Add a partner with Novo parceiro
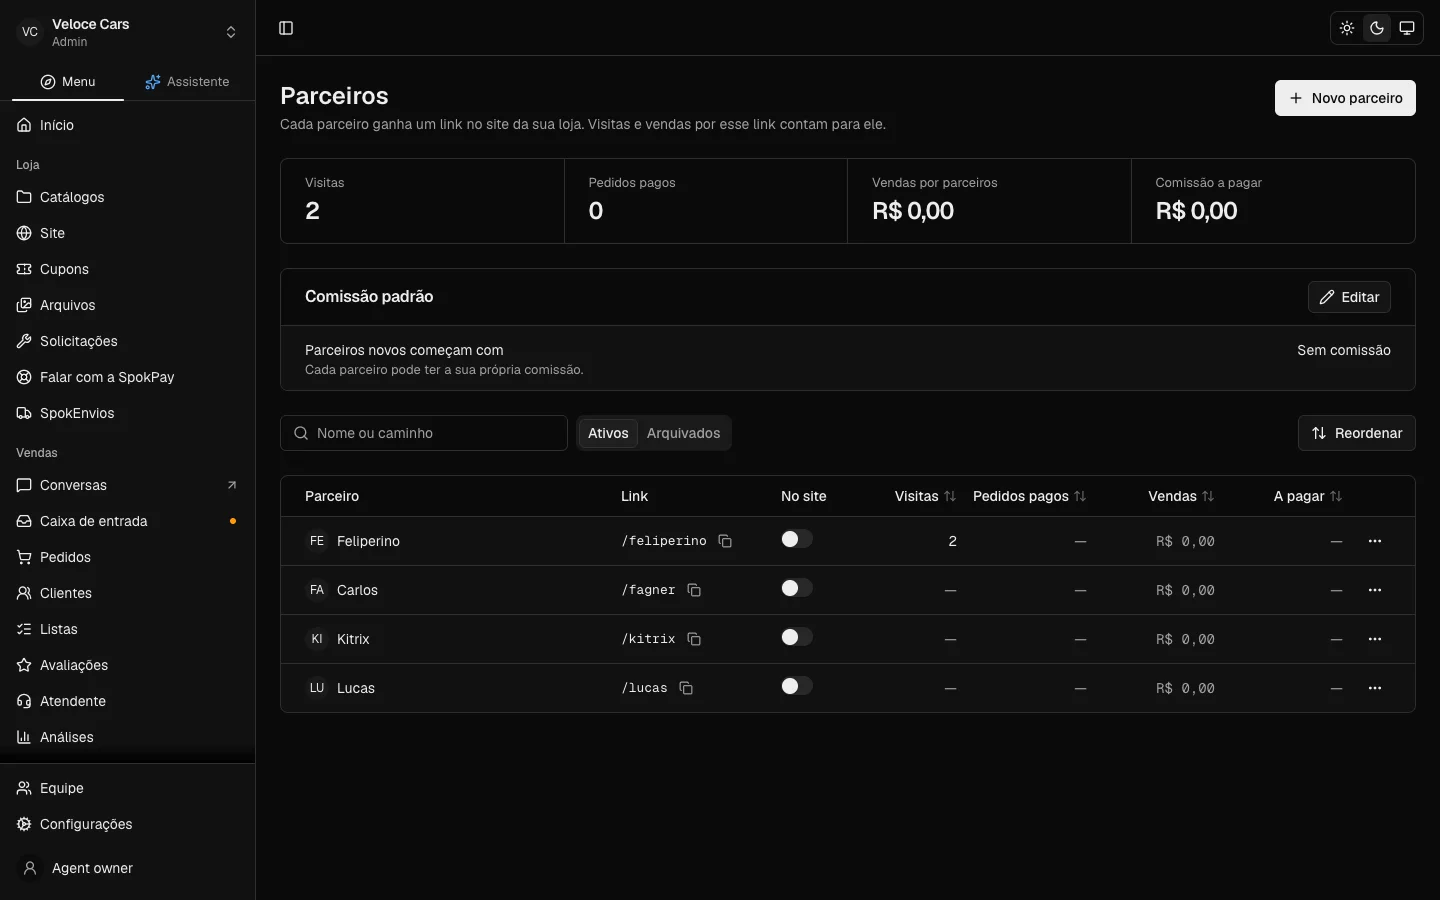1440x900 pixels. point(1345,98)
